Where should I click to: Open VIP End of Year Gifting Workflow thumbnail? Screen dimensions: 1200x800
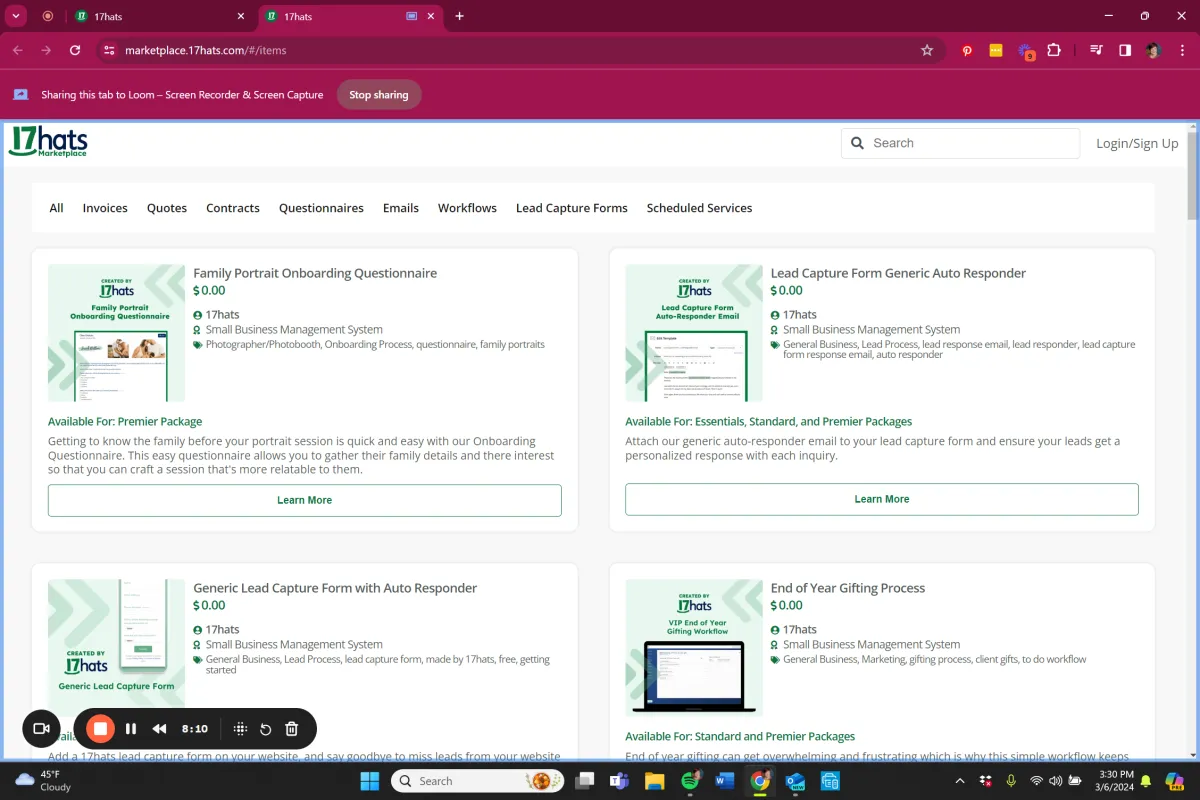[x=694, y=648]
